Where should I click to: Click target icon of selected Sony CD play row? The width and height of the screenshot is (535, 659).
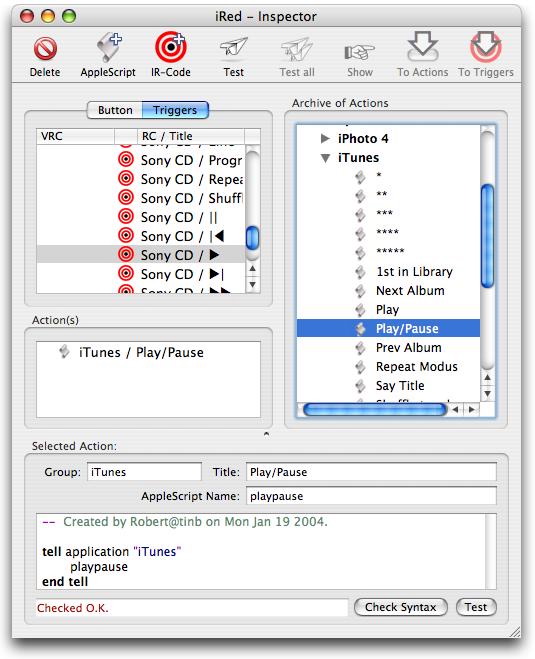pyautogui.click(x=126, y=254)
